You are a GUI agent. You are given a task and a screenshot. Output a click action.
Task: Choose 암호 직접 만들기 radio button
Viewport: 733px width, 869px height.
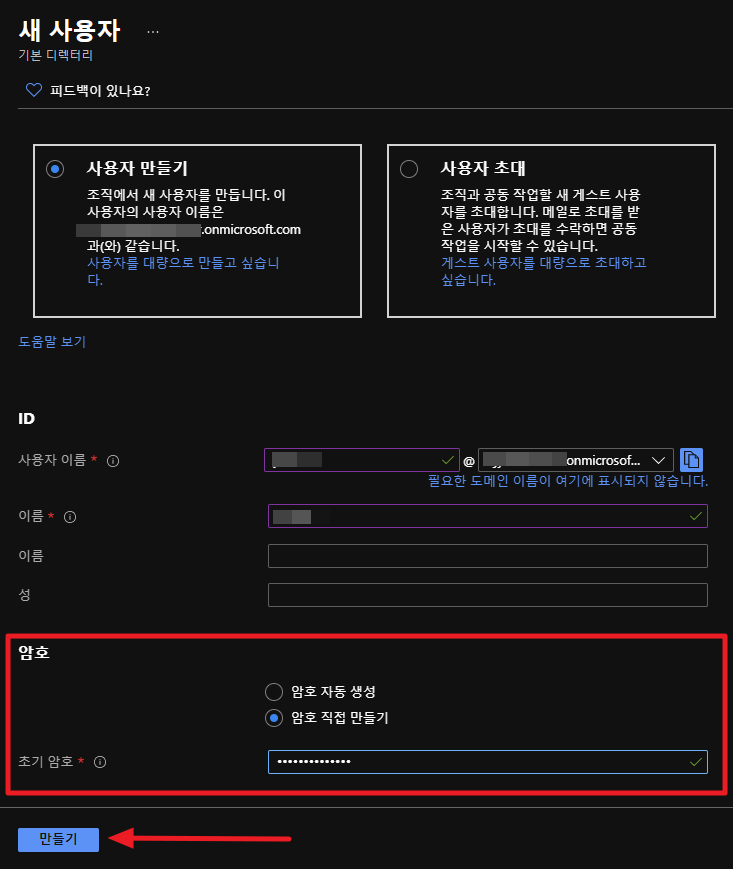tap(274, 718)
